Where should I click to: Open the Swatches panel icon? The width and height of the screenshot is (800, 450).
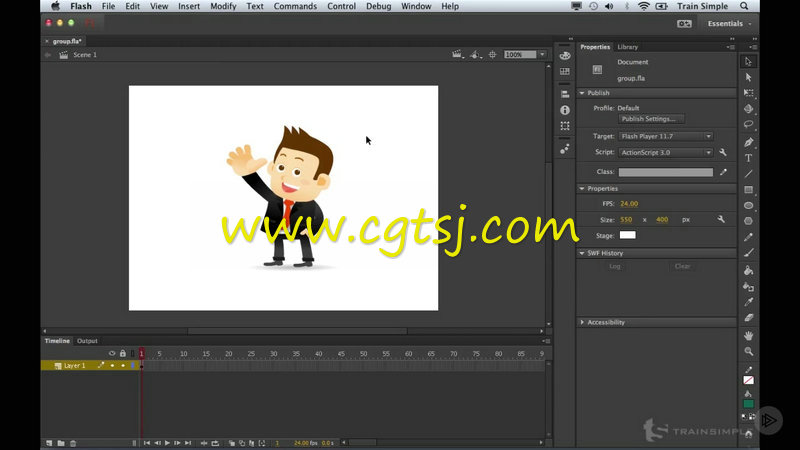(x=564, y=71)
